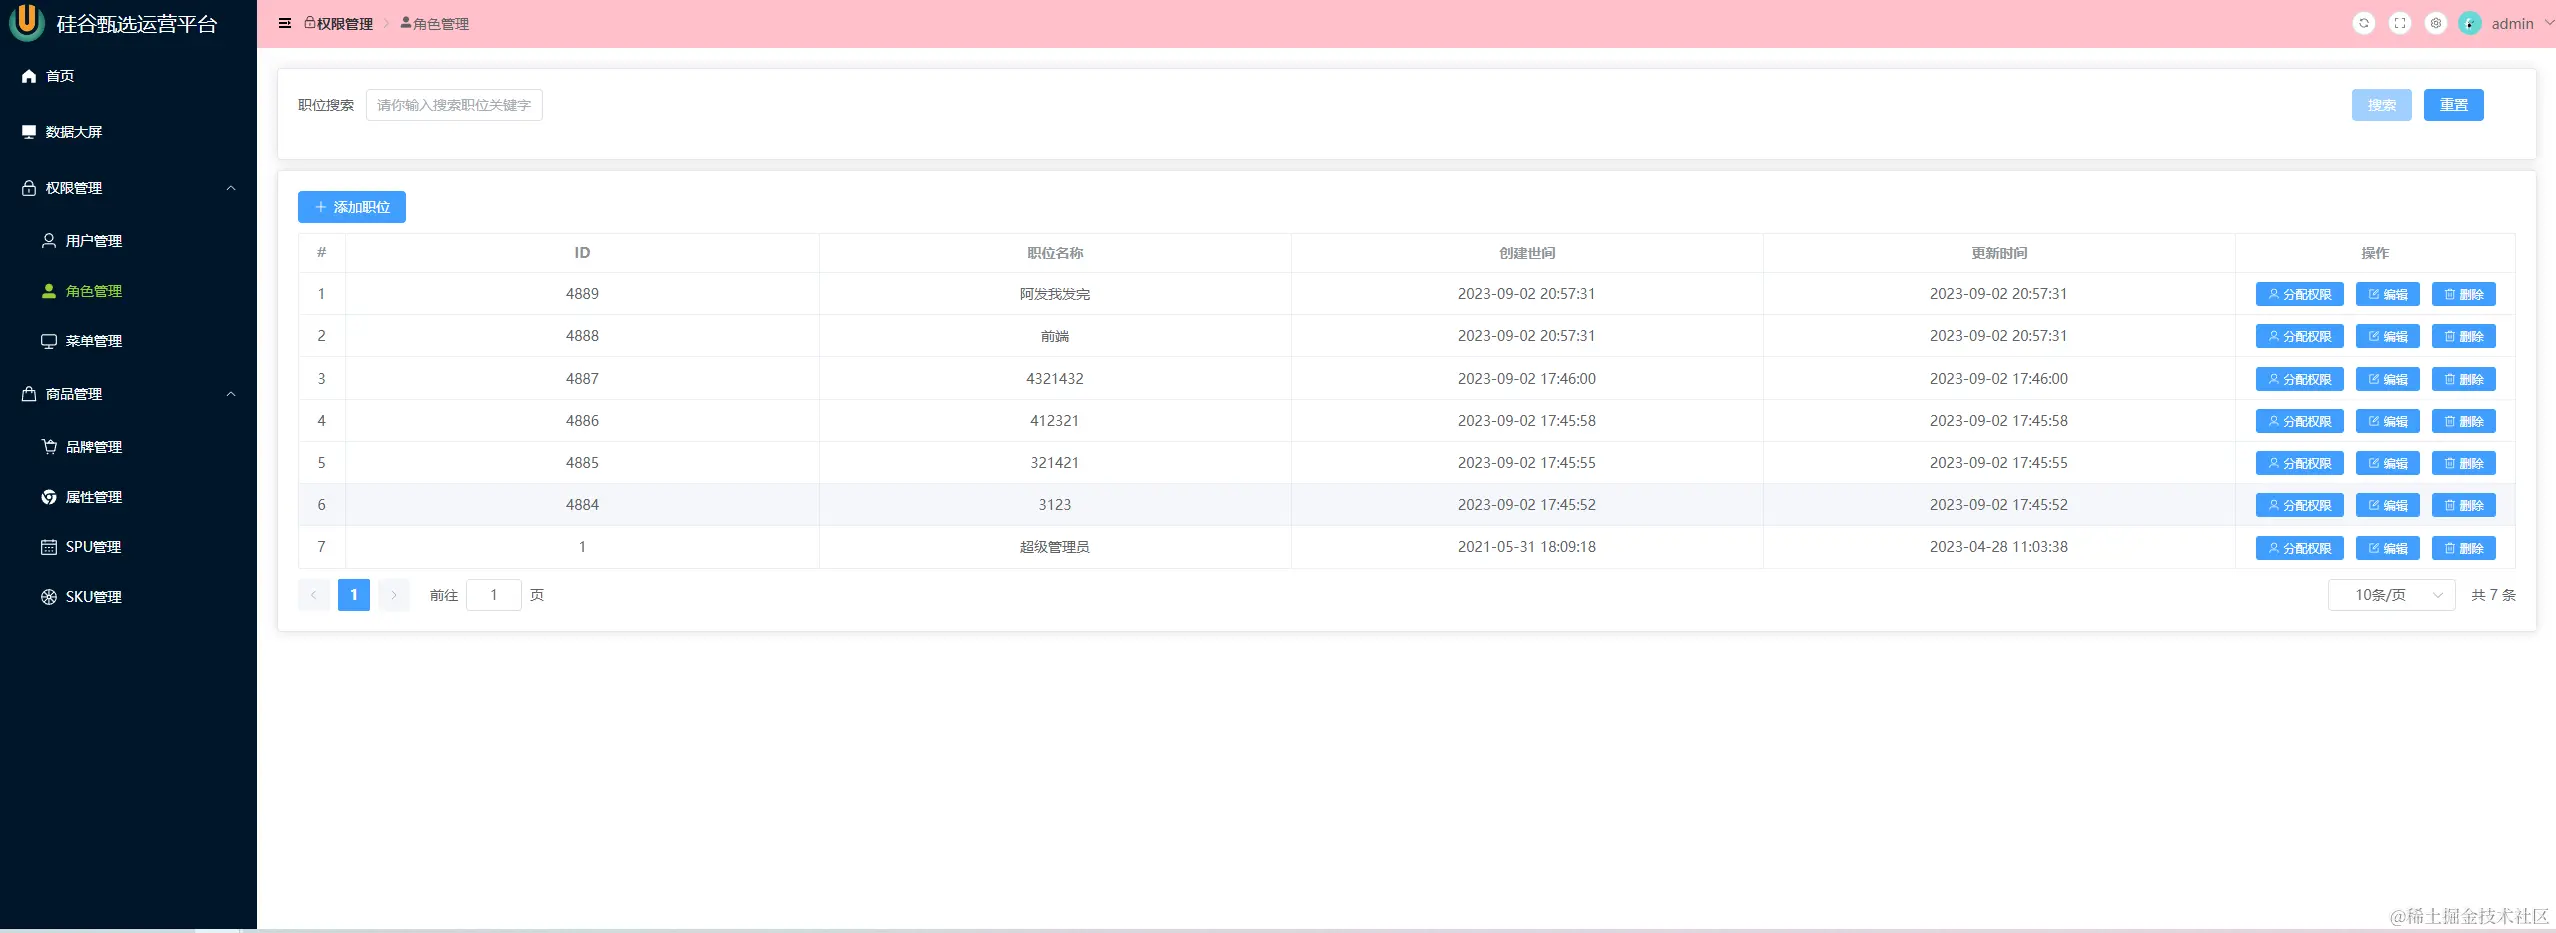Assign permissions for role 3123
The image size is (2556, 933).
pyautogui.click(x=2299, y=505)
